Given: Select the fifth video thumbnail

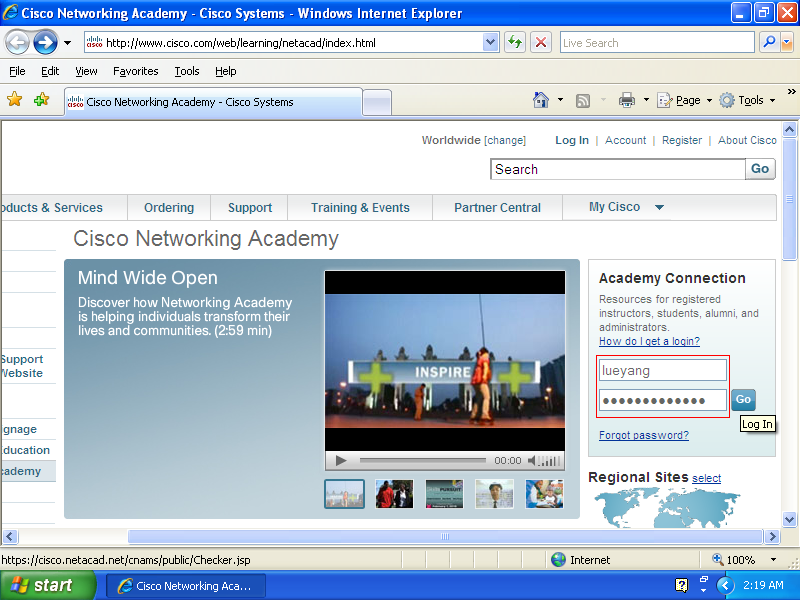Looking at the screenshot, I should tap(544, 494).
